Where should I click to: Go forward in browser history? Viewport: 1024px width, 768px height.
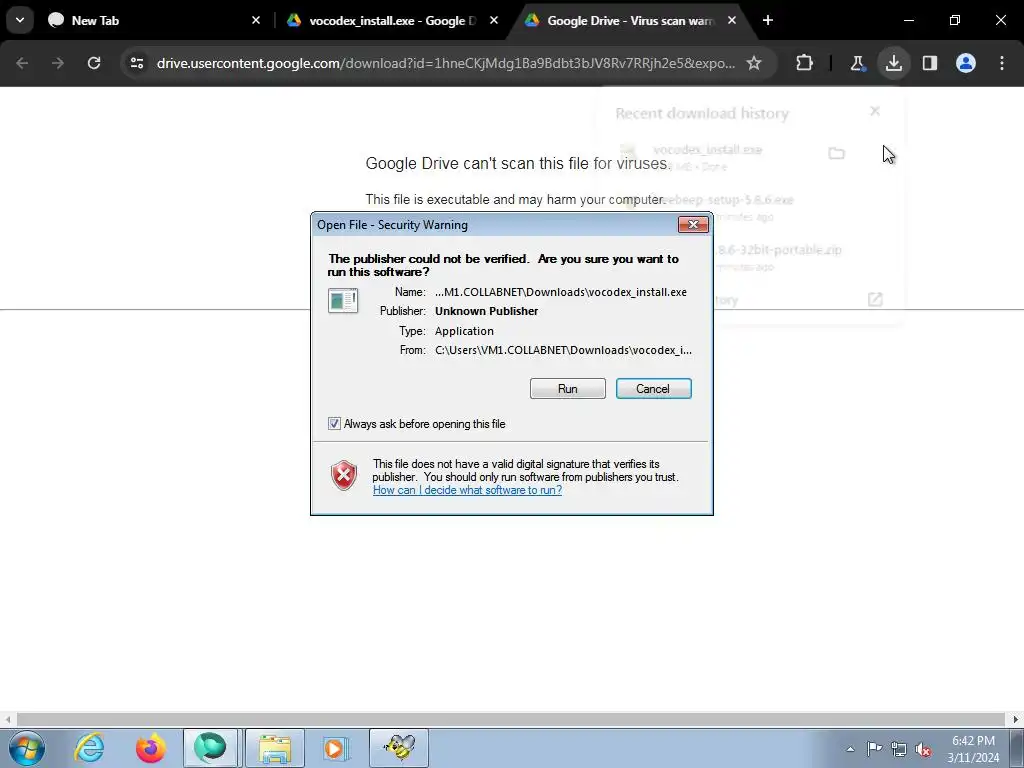pyautogui.click(x=58, y=63)
